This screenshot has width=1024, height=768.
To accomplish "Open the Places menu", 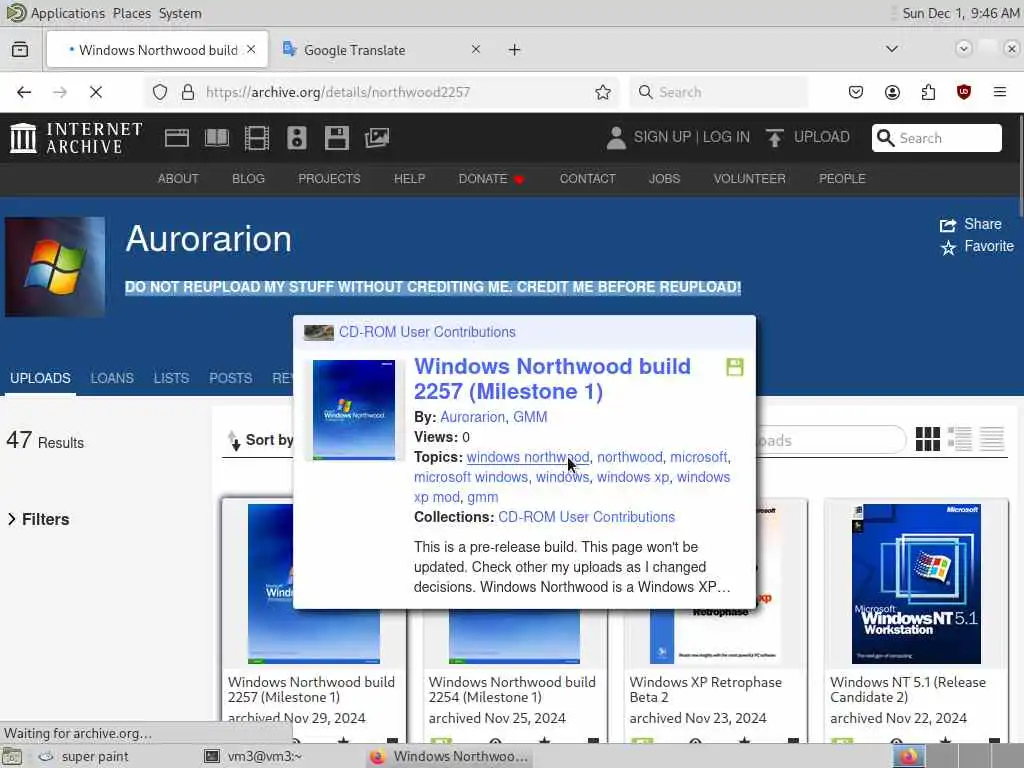I will 131,13.
